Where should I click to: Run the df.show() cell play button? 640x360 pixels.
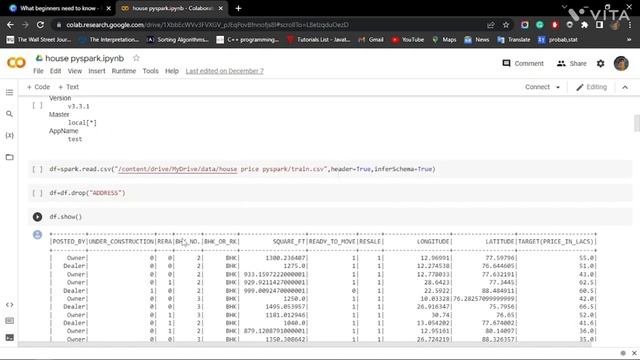pos(37,217)
